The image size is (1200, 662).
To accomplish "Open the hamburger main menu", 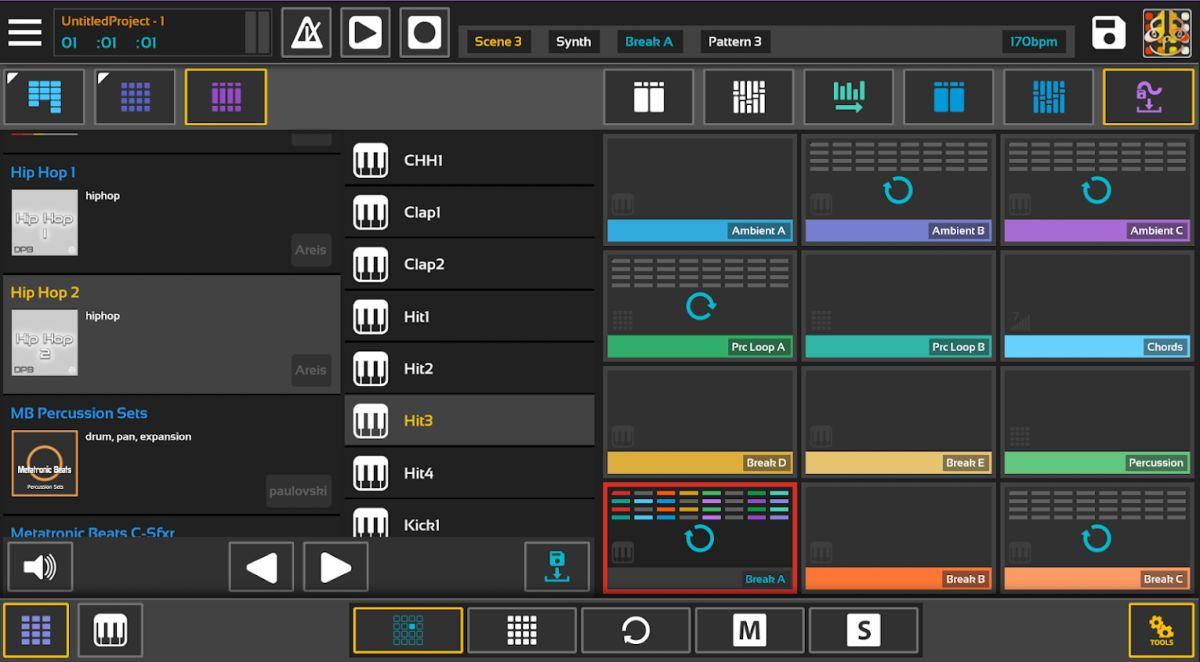I will point(25,32).
